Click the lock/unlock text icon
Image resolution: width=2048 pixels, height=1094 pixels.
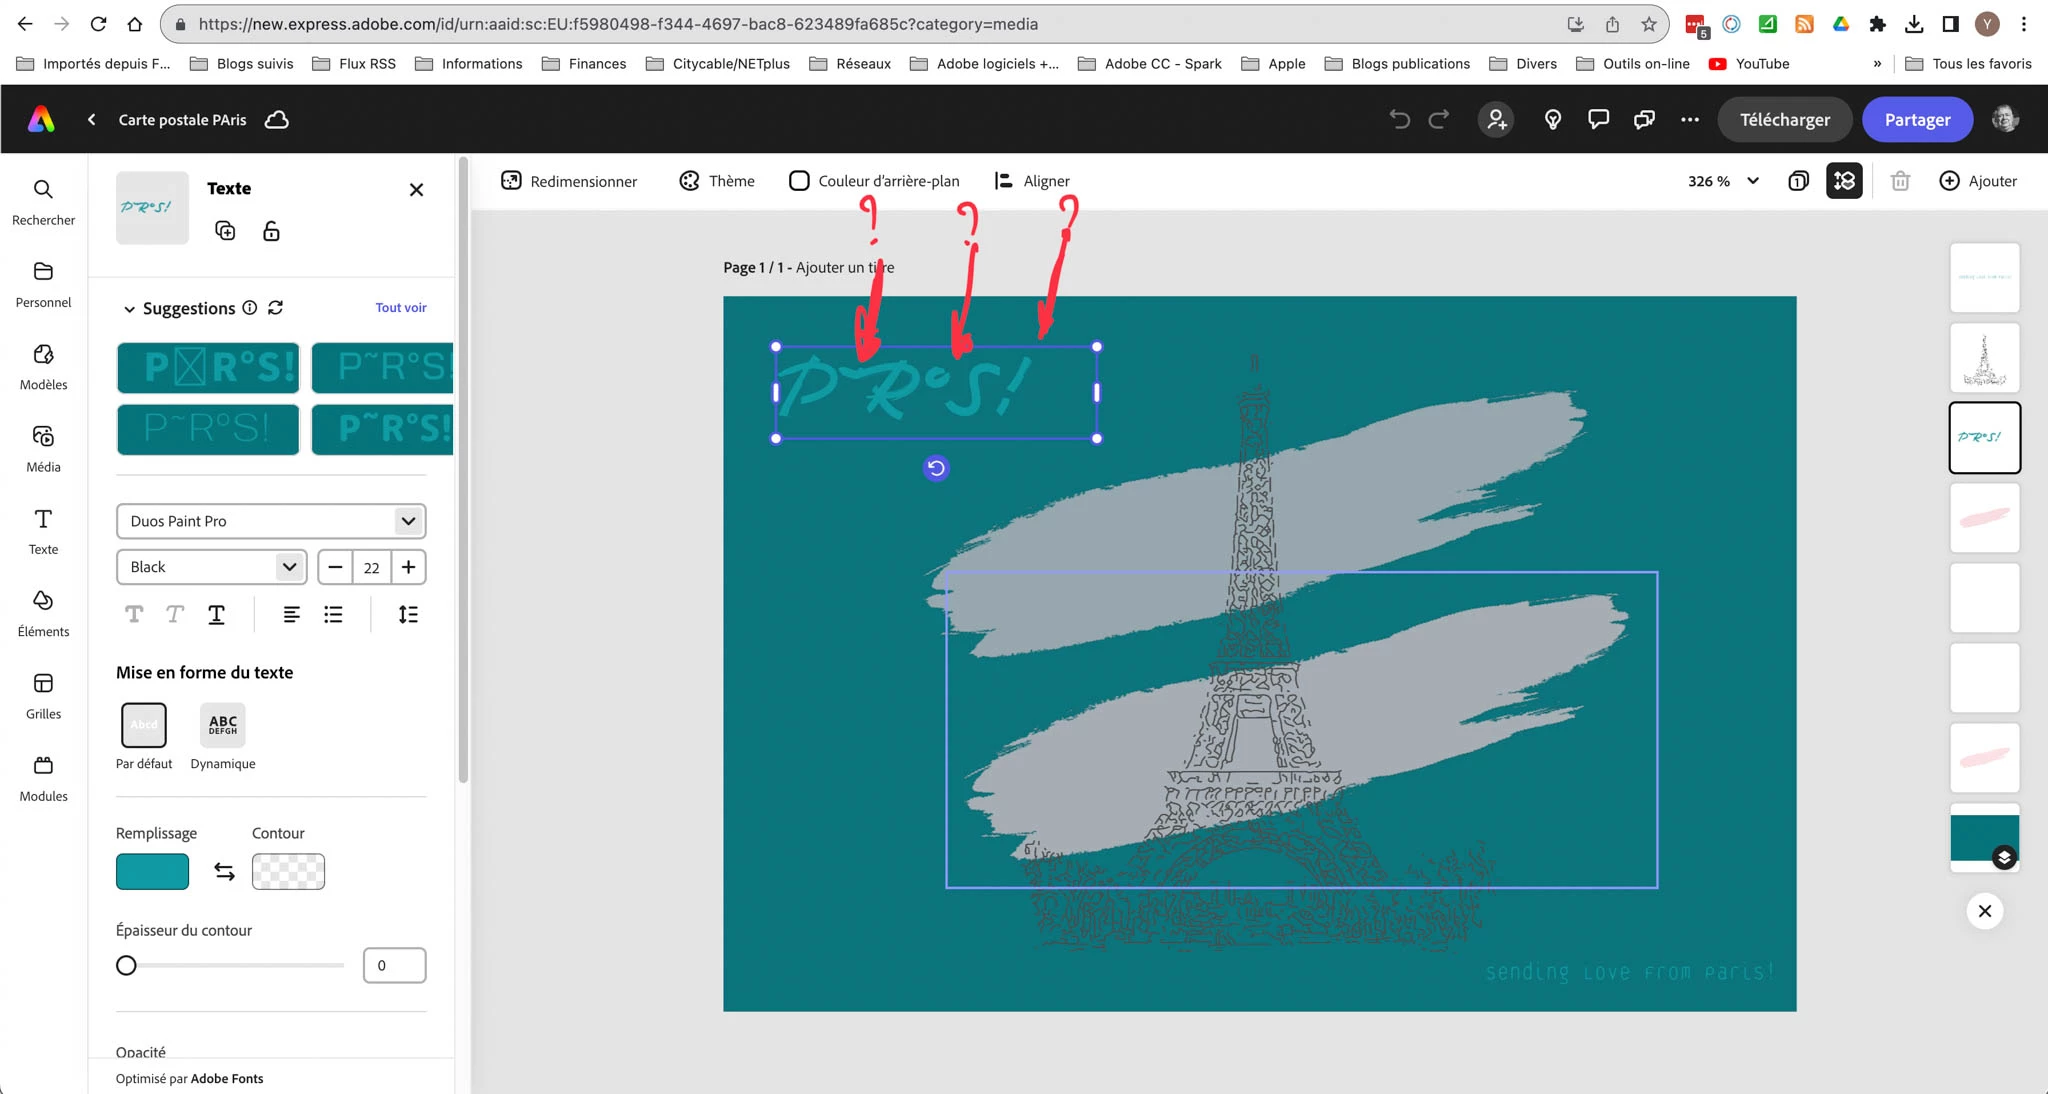pos(271,231)
